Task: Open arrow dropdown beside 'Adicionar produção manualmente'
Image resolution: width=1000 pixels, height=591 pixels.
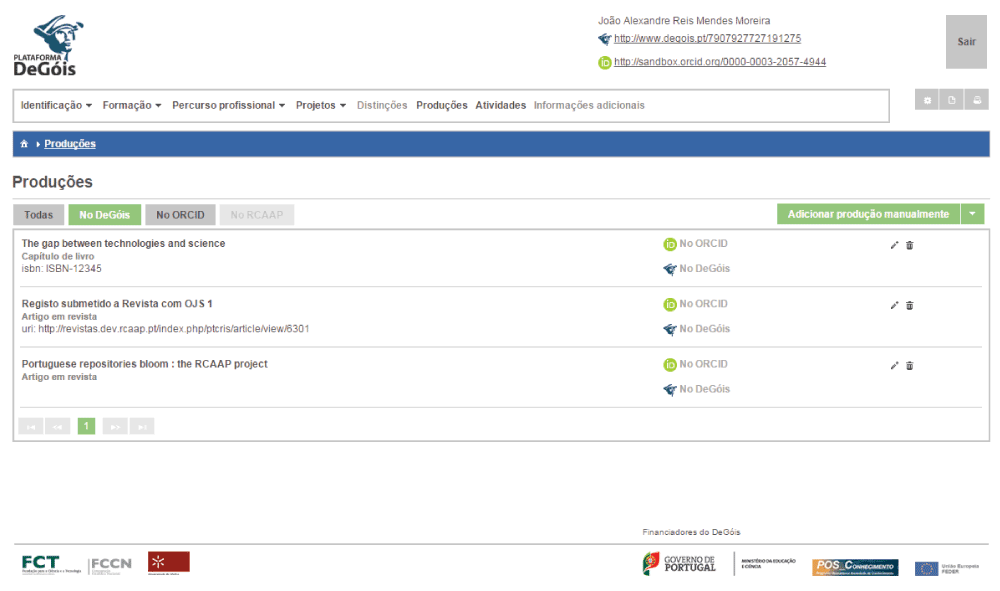Action: tap(972, 214)
